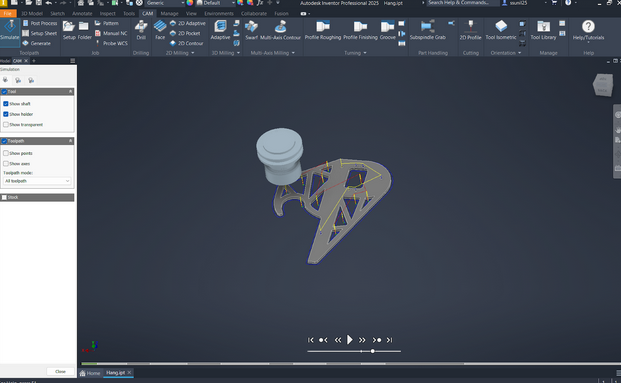Adjust the simulation speed slider handle

coord(373,351)
